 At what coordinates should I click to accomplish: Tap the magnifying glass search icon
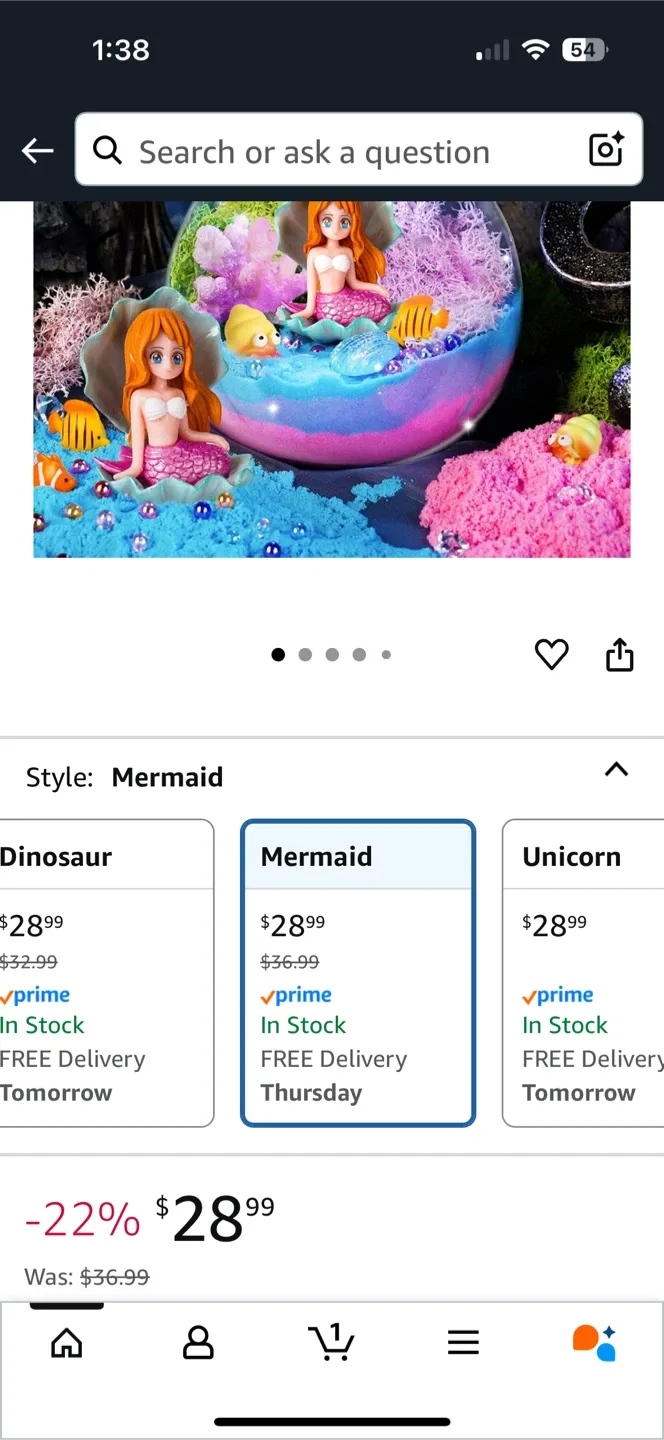point(107,150)
